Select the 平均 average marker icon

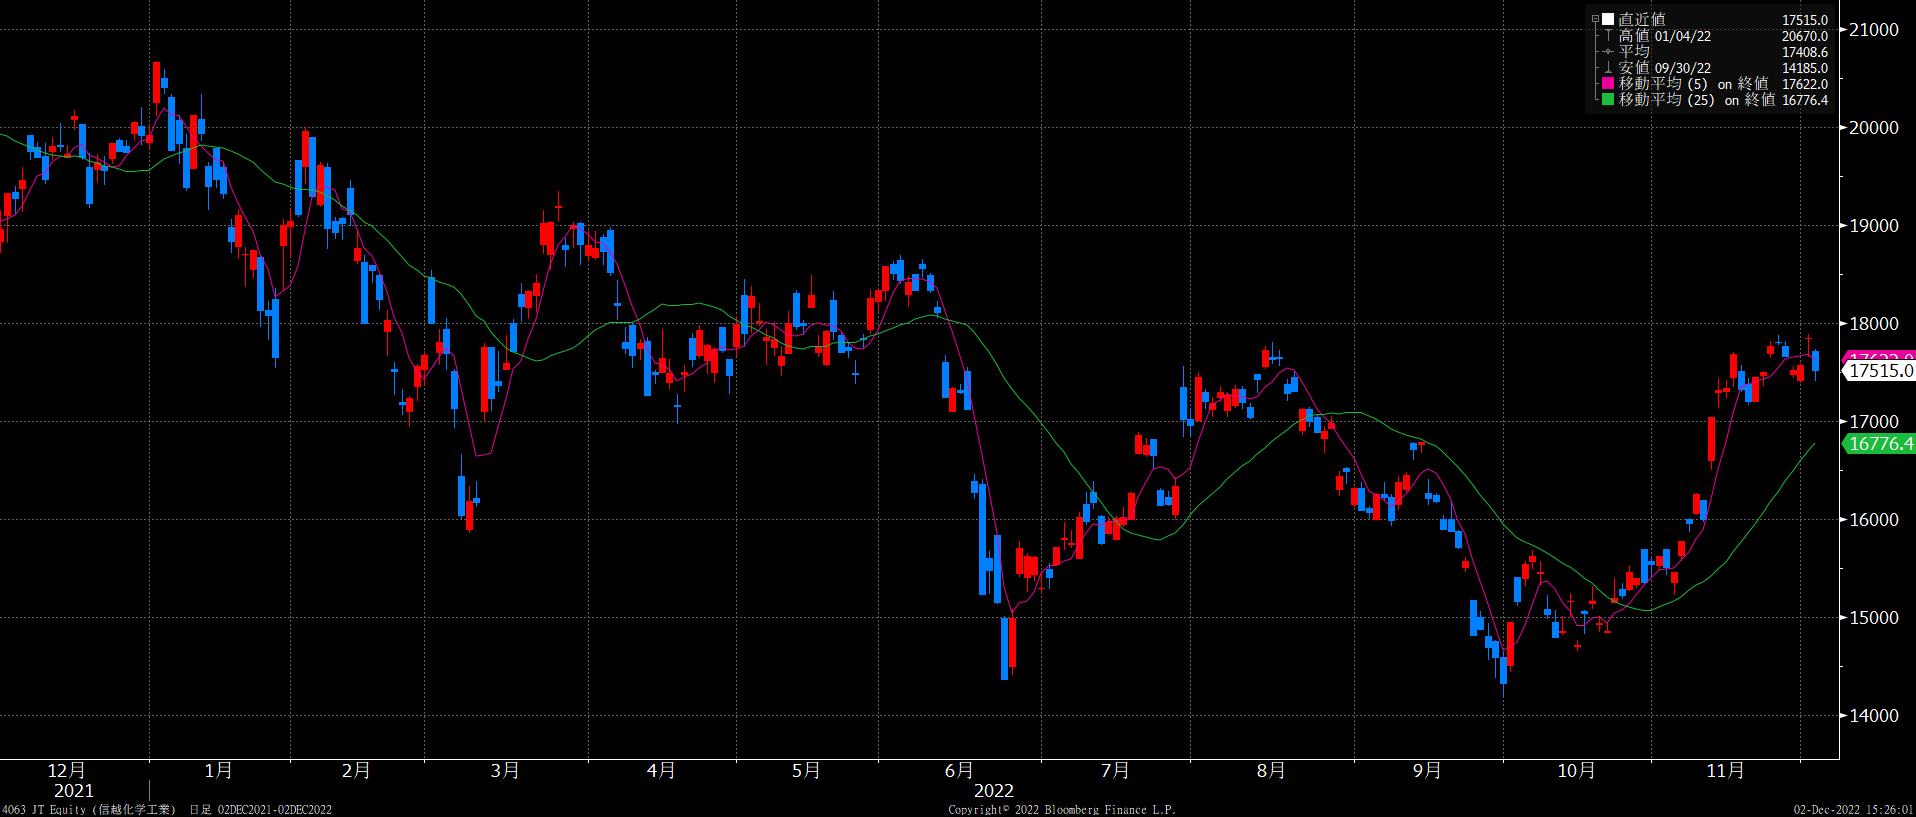[1608, 52]
